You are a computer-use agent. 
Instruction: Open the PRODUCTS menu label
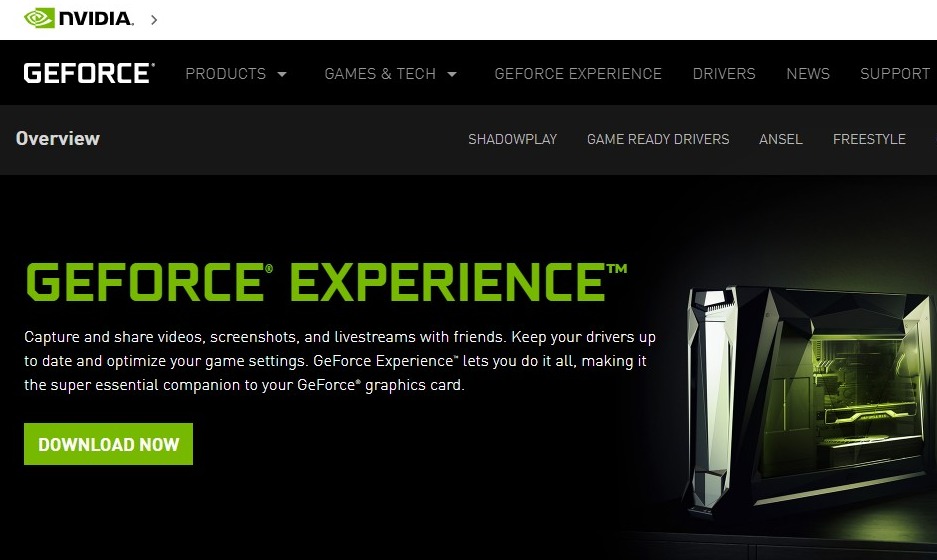pos(225,74)
